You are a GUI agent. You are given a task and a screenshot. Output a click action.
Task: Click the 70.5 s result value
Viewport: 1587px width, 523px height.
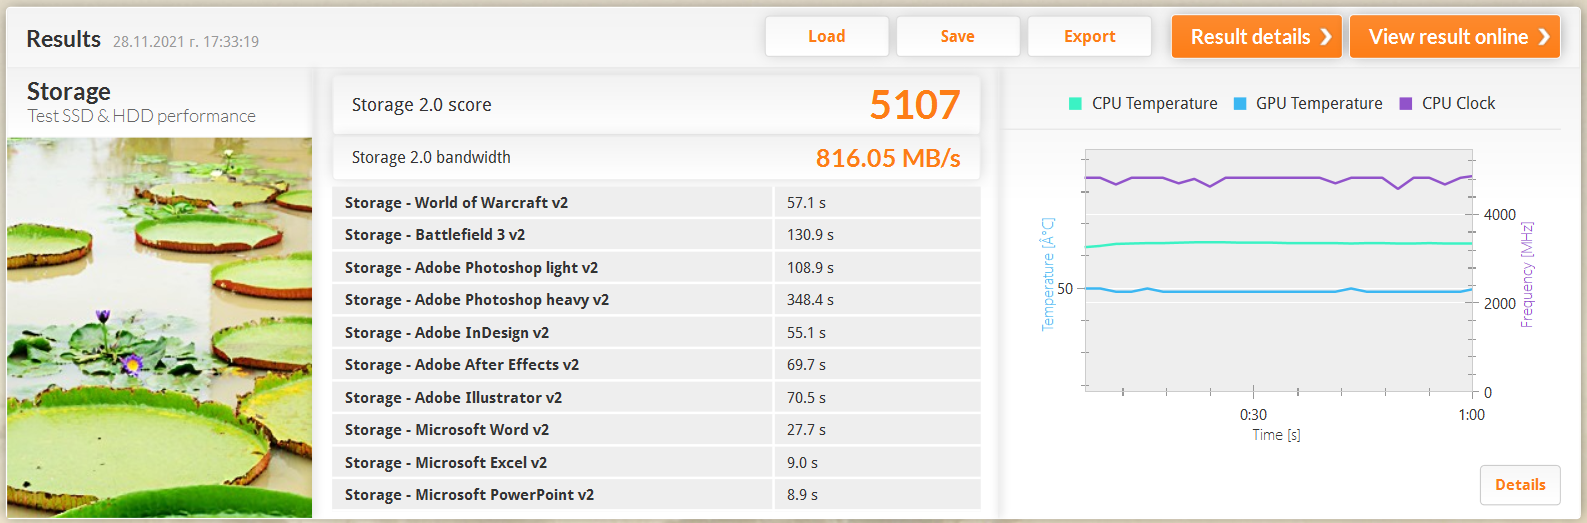pyautogui.click(x=806, y=398)
